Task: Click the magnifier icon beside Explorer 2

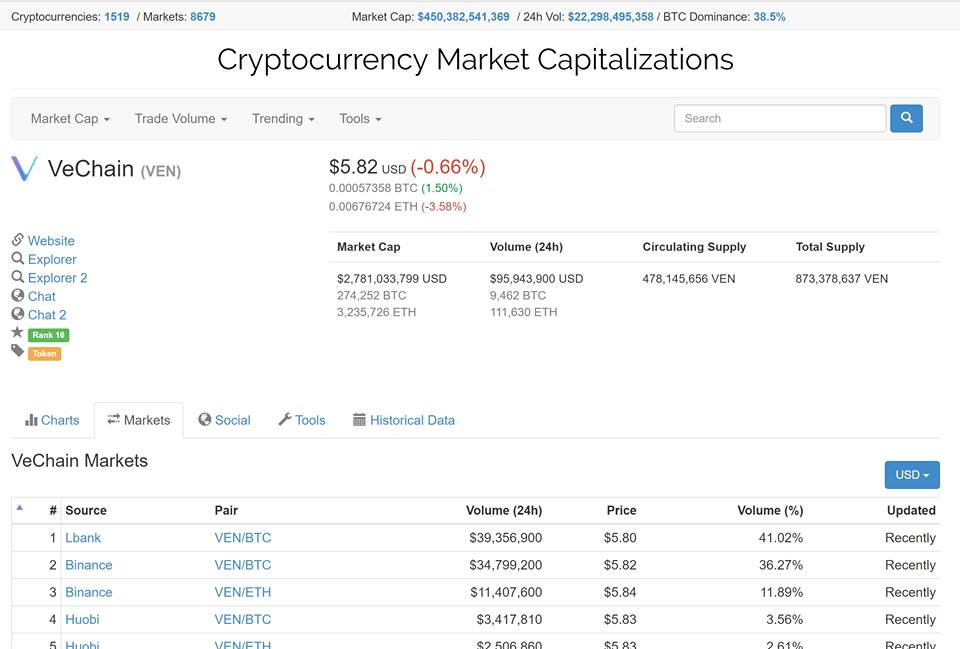Action: 18,277
